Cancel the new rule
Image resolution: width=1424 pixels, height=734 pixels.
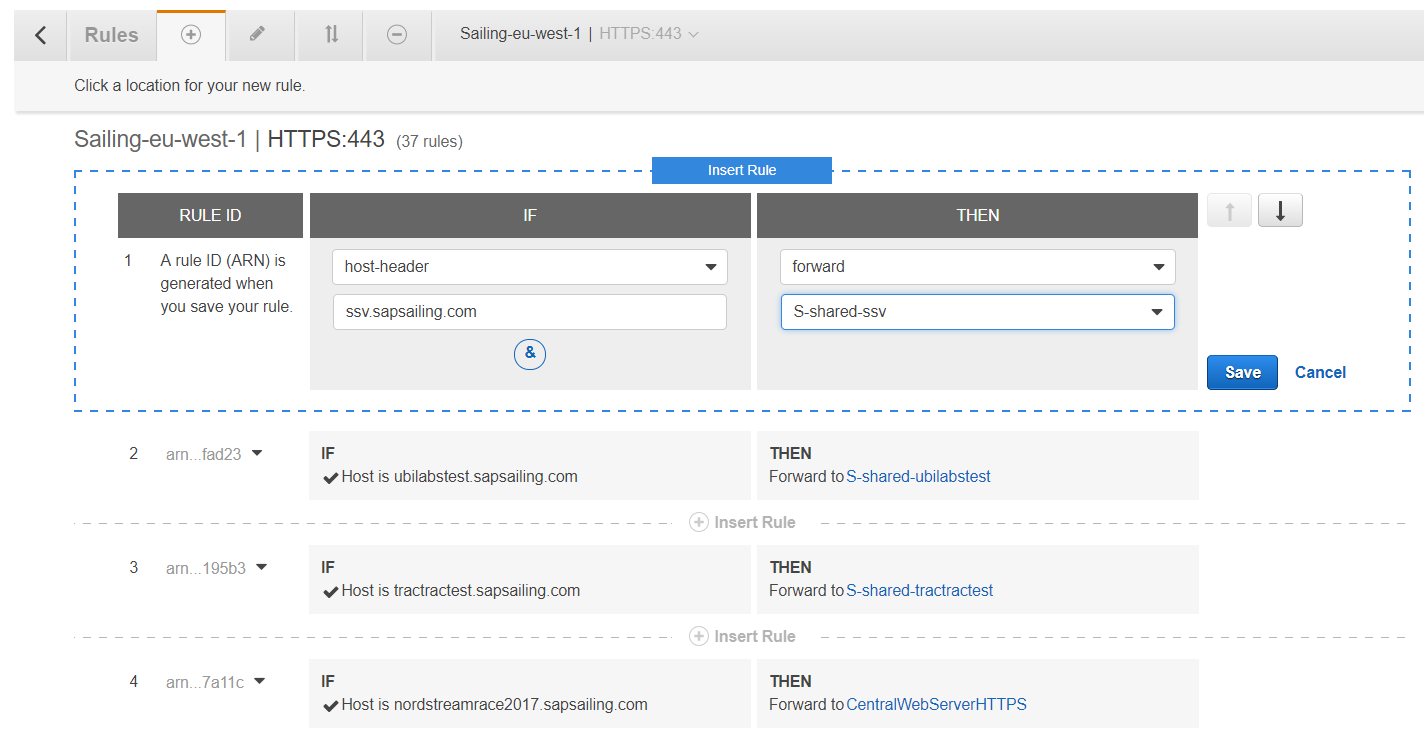coord(1320,372)
